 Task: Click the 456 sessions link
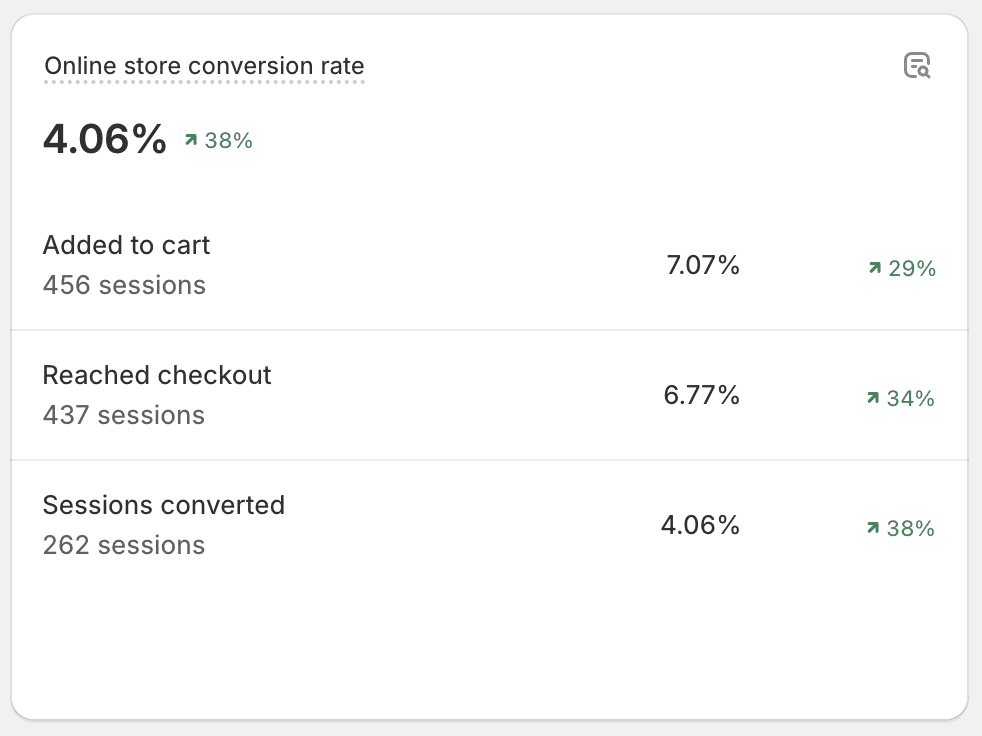123,285
